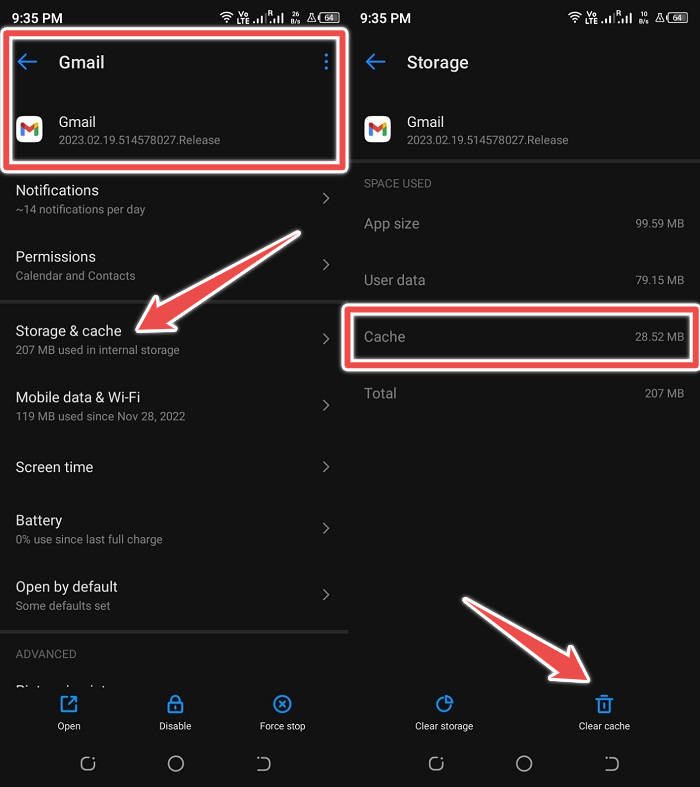Expand the Screen time row chevron
The image size is (700, 787).
326,467
